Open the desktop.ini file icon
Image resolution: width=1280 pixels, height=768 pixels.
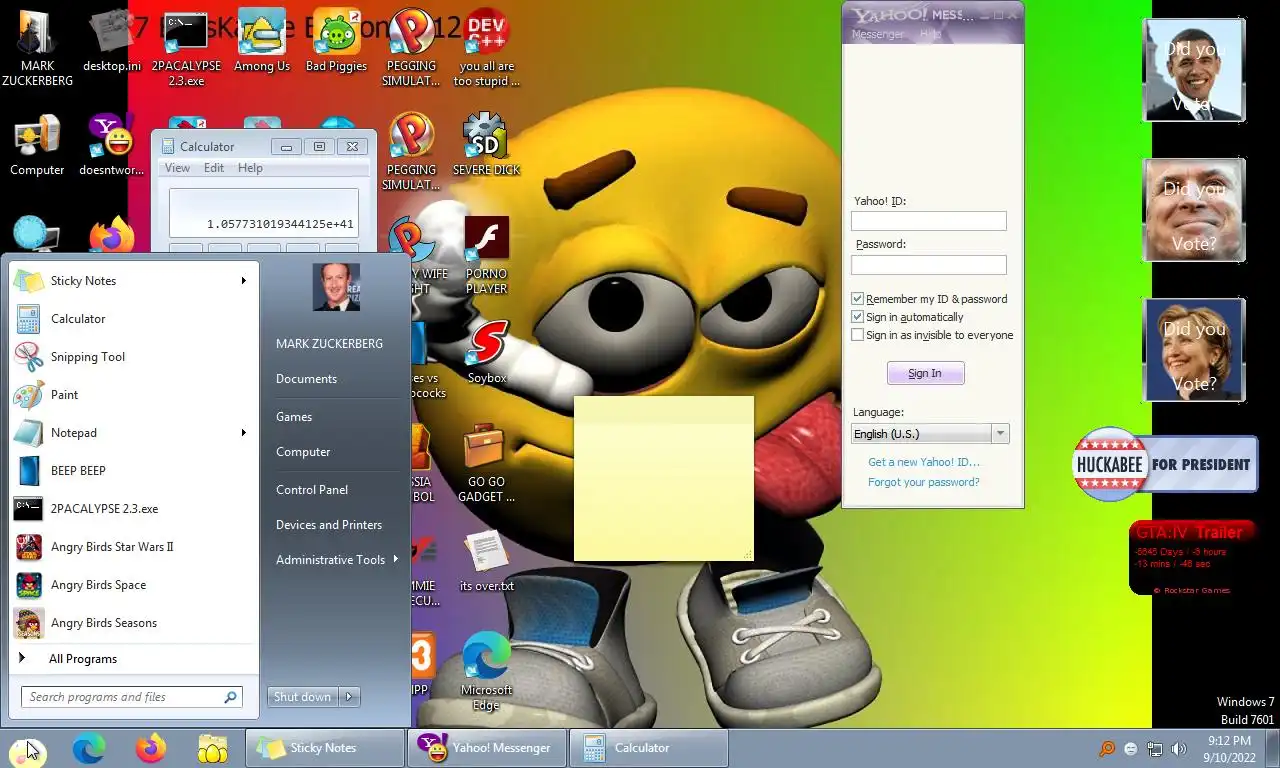click(112, 42)
